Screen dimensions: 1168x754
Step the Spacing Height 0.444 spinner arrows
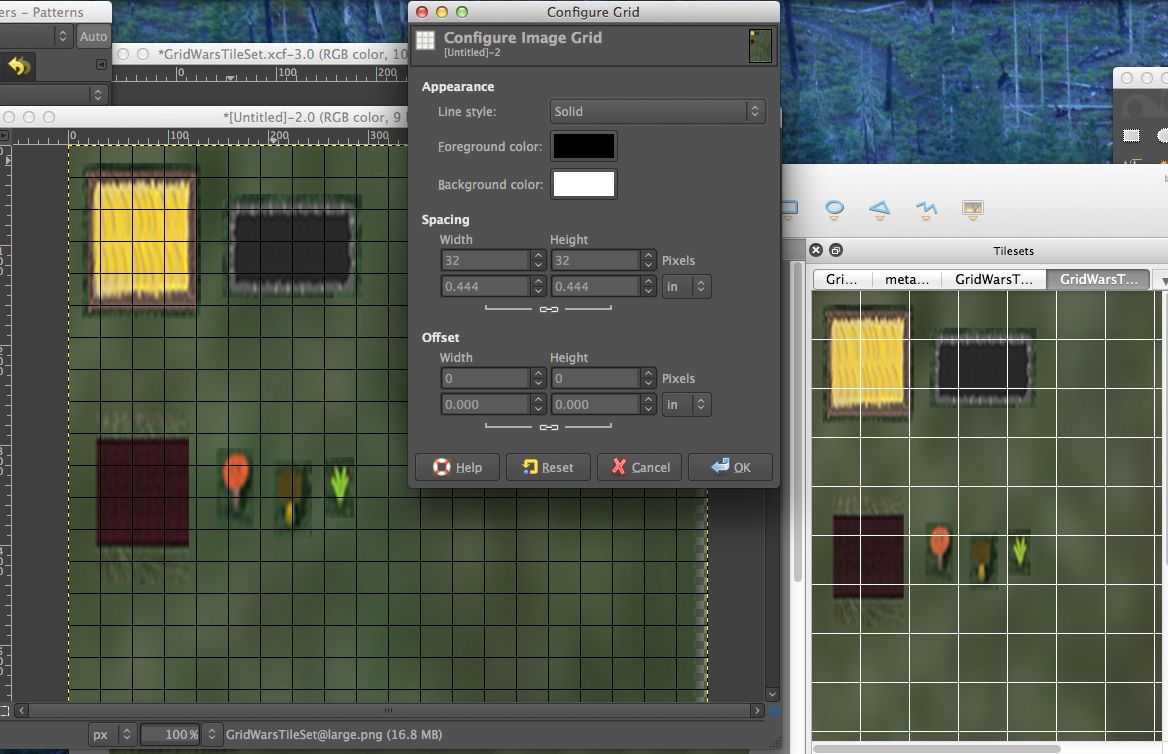pyautogui.click(x=648, y=286)
